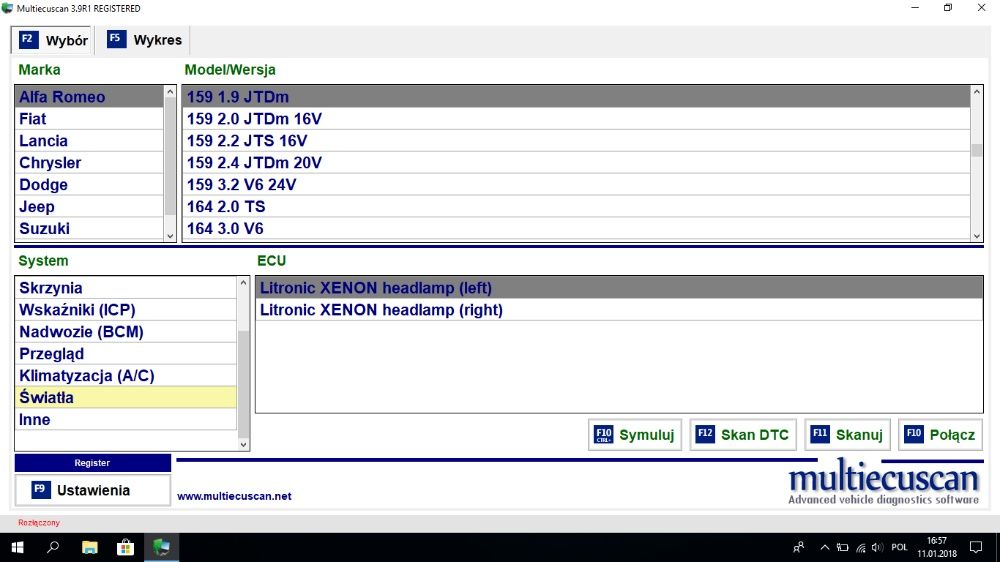Open taskbar search
1000x562 pixels.
[53, 547]
